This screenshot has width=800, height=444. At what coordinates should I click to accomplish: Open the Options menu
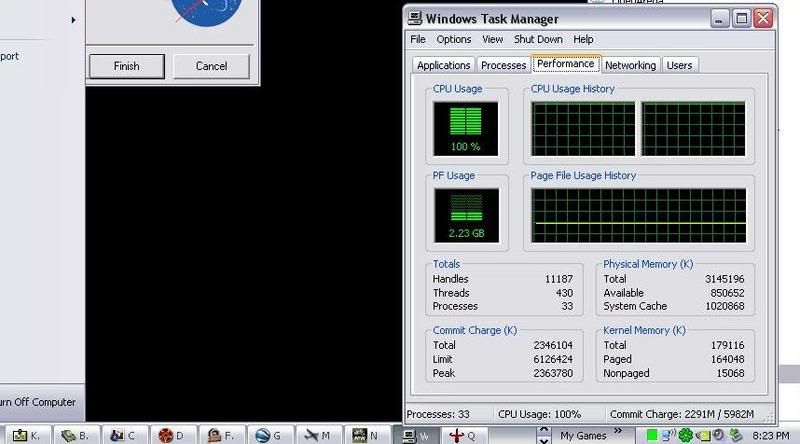tap(453, 40)
